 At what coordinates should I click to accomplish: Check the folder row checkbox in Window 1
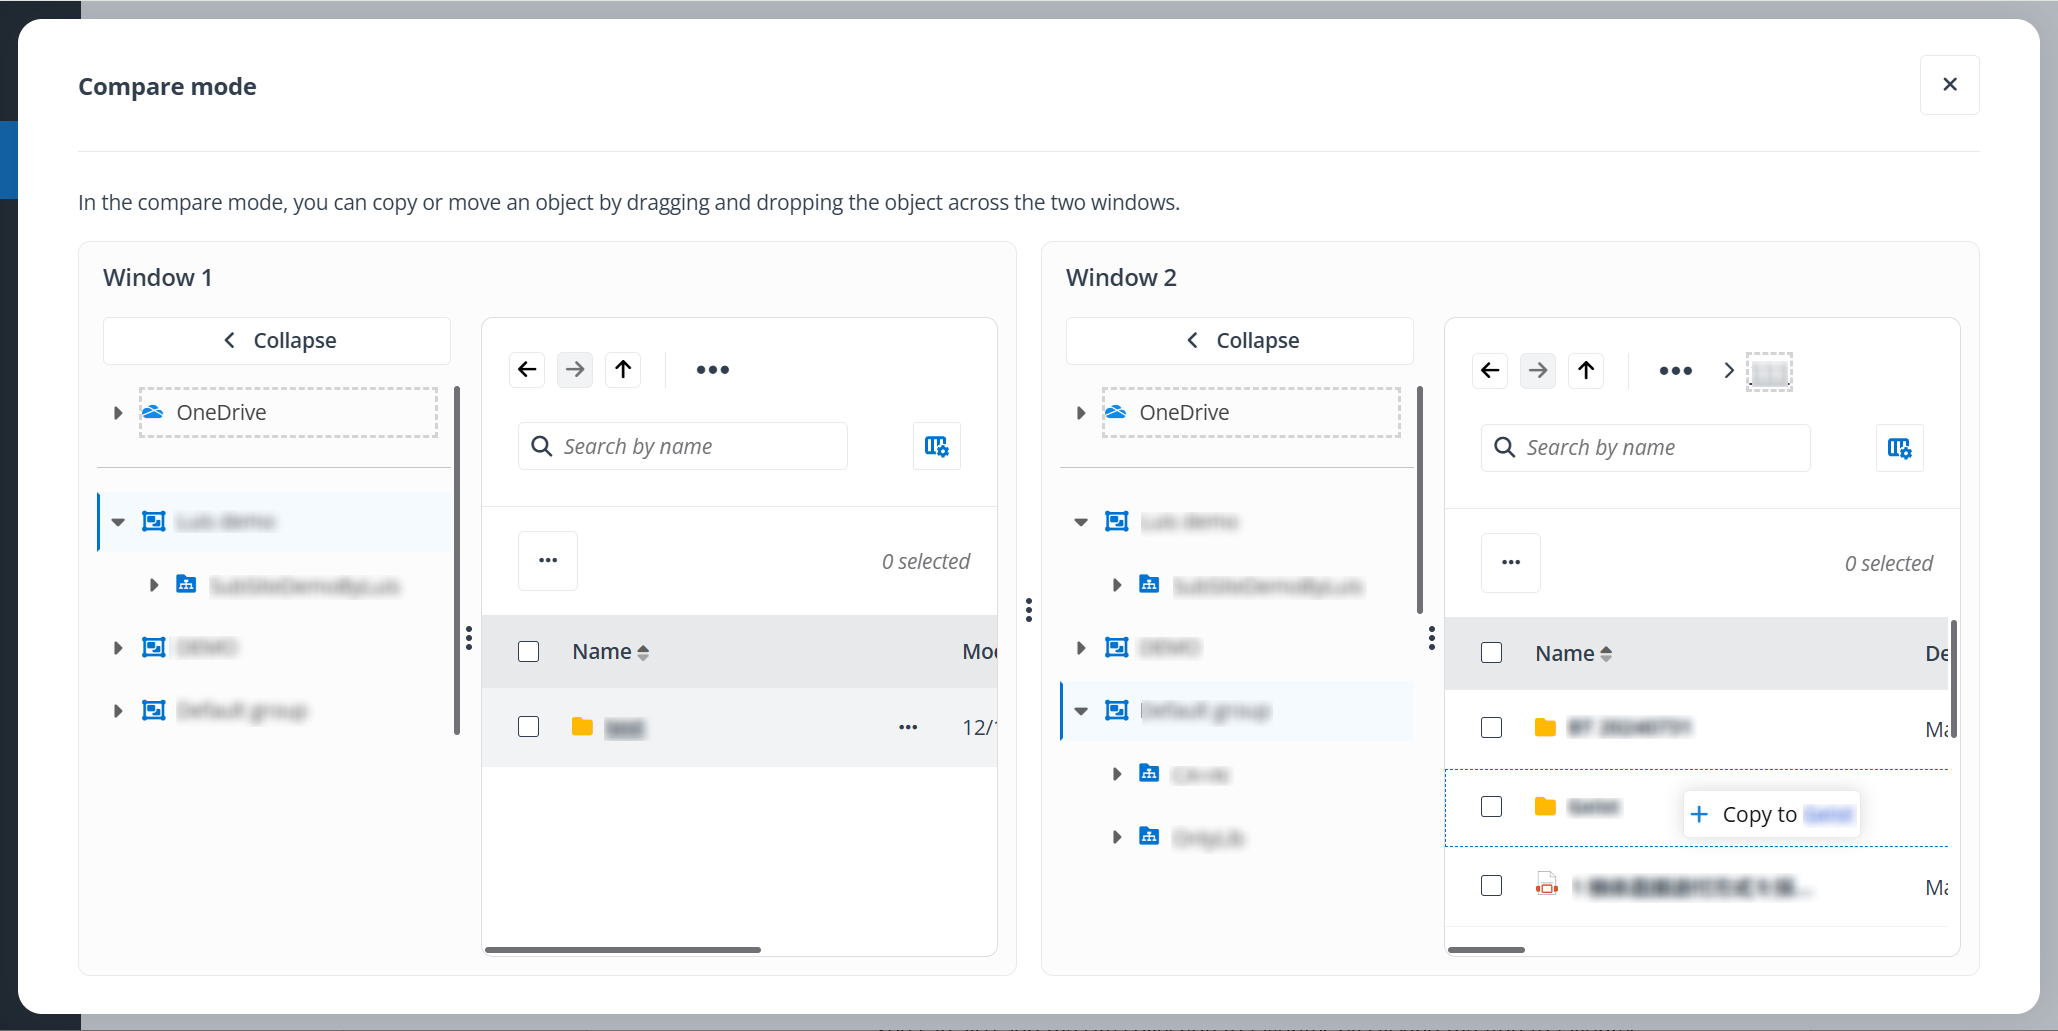(x=529, y=727)
